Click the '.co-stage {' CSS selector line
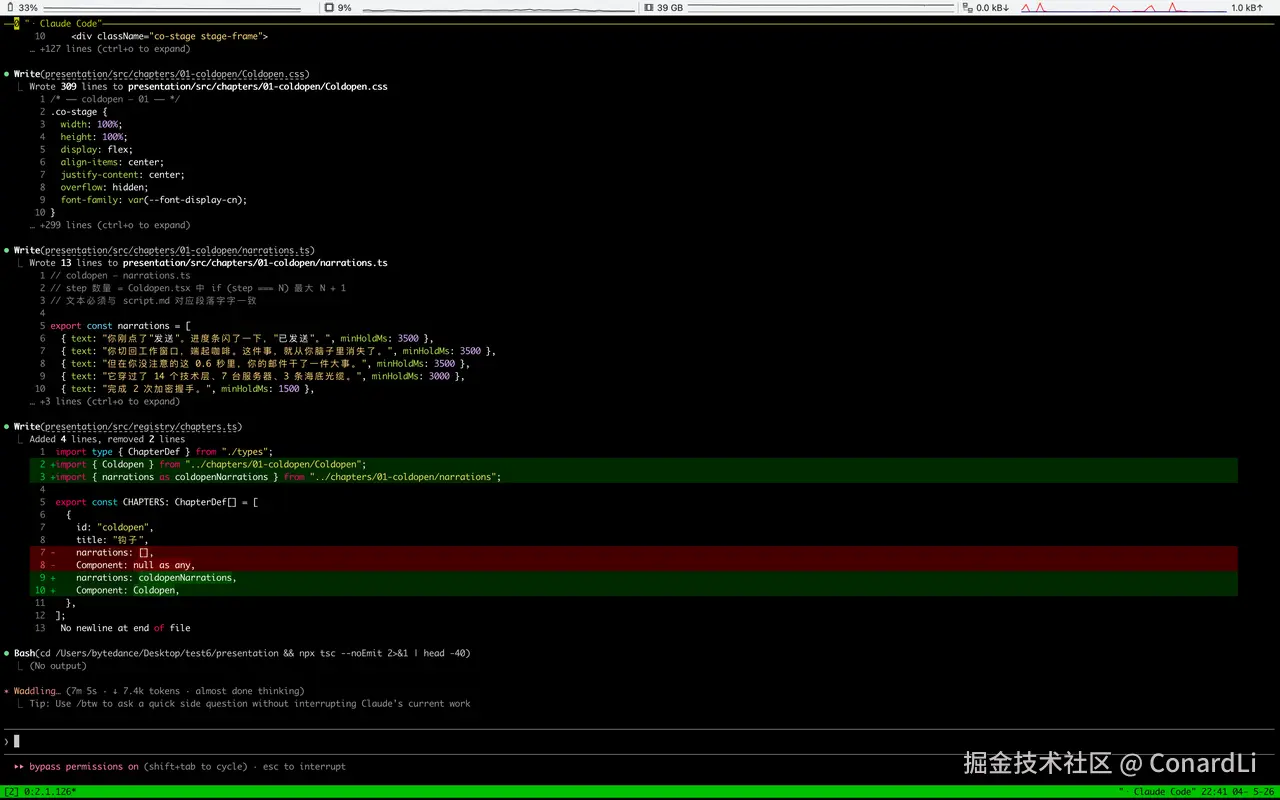1280x800 pixels. click(x=78, y=111)
